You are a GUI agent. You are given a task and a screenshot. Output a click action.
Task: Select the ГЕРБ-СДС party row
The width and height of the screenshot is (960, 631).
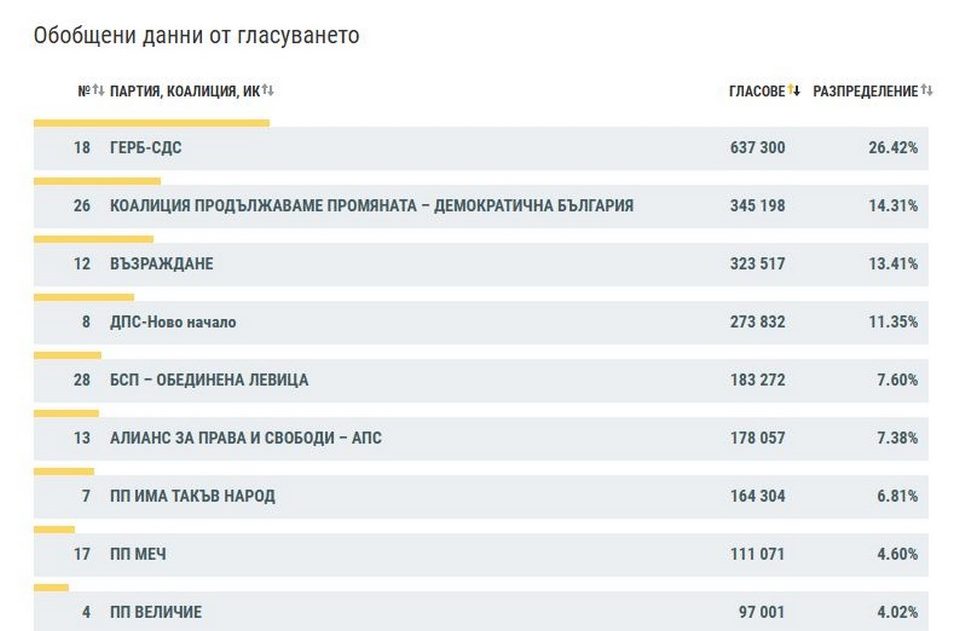[x=146, y=148]
